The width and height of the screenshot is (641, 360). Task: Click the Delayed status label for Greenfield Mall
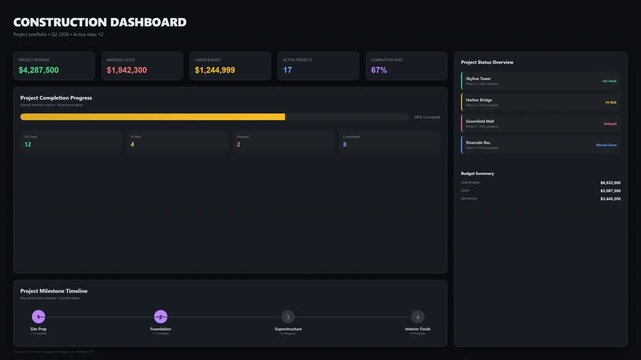(x=610, y=123)
